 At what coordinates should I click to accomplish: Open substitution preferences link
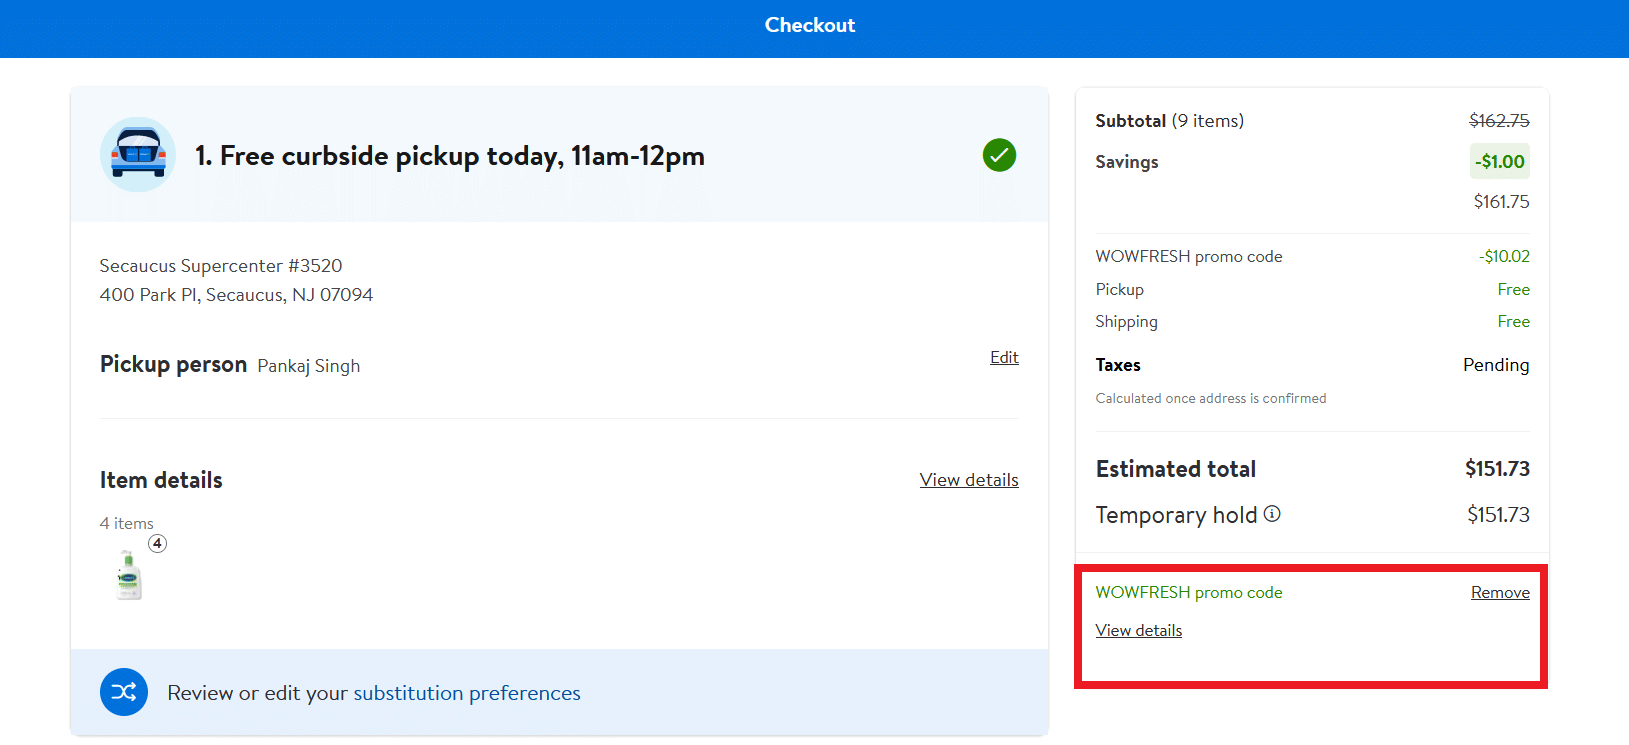466,693
